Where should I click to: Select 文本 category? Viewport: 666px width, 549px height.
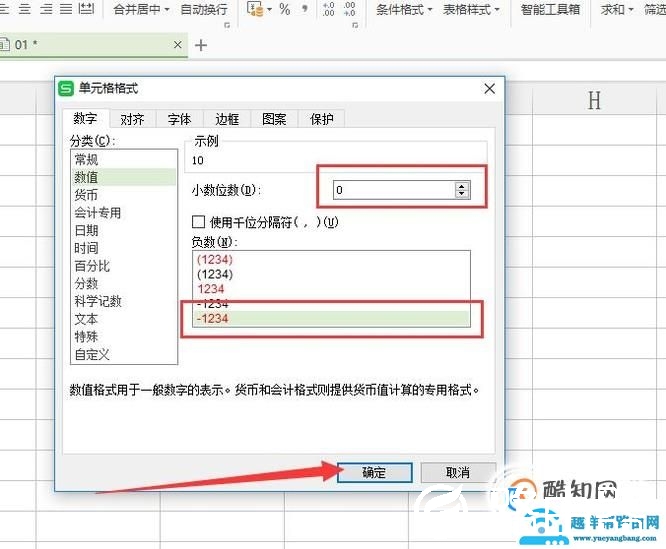click(x=124, y=319)
